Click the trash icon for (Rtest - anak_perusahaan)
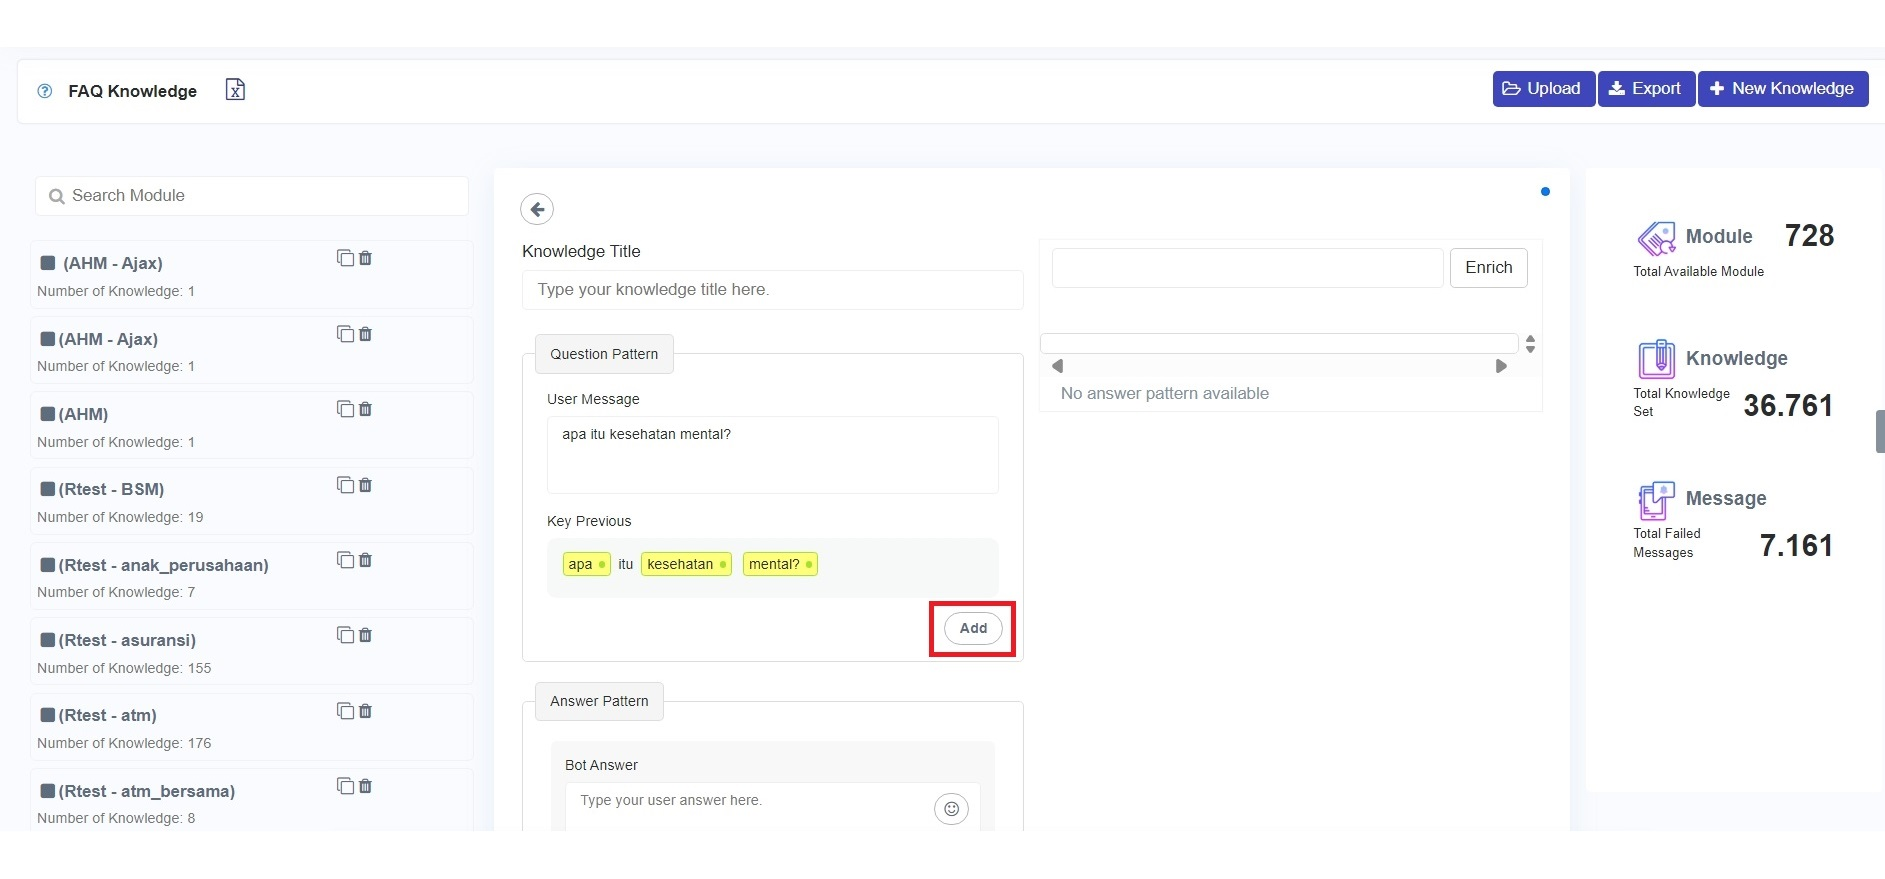1885x879 pixels. pos(366,560)
